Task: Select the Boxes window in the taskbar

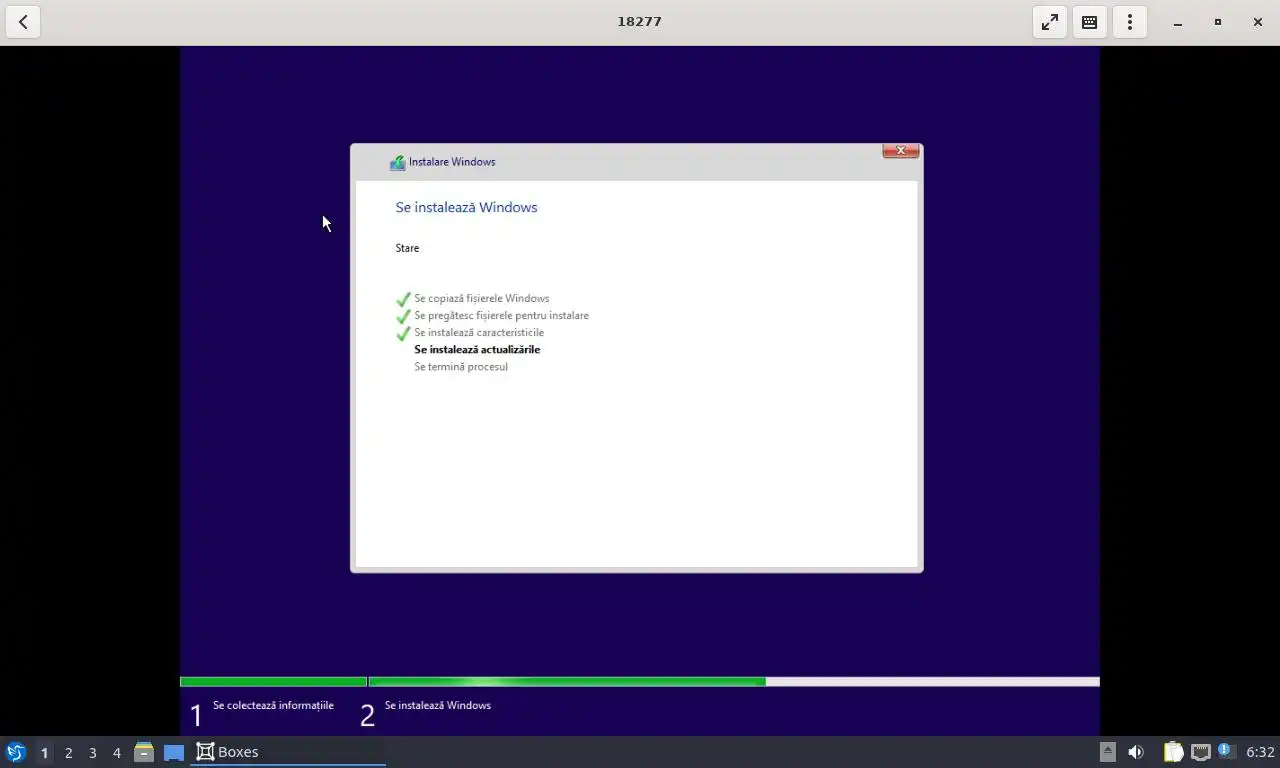Action: pos(288,752)
